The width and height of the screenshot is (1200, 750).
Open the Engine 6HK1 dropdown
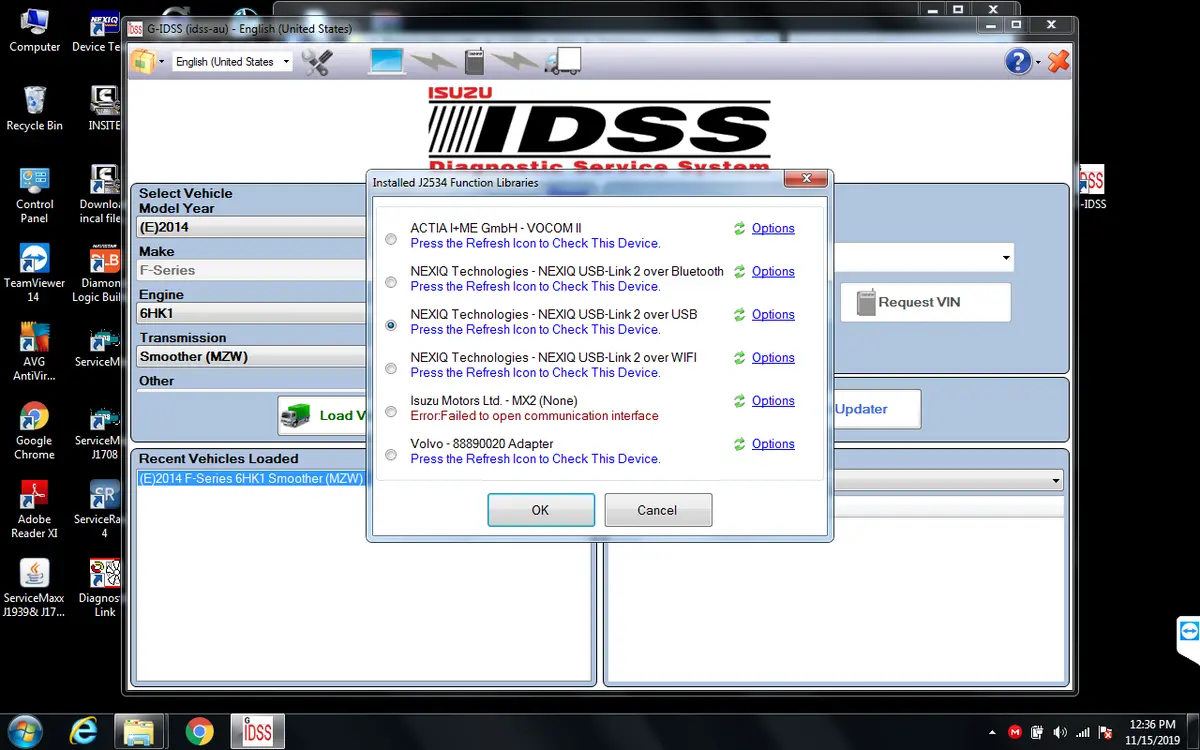click(252, 313)
